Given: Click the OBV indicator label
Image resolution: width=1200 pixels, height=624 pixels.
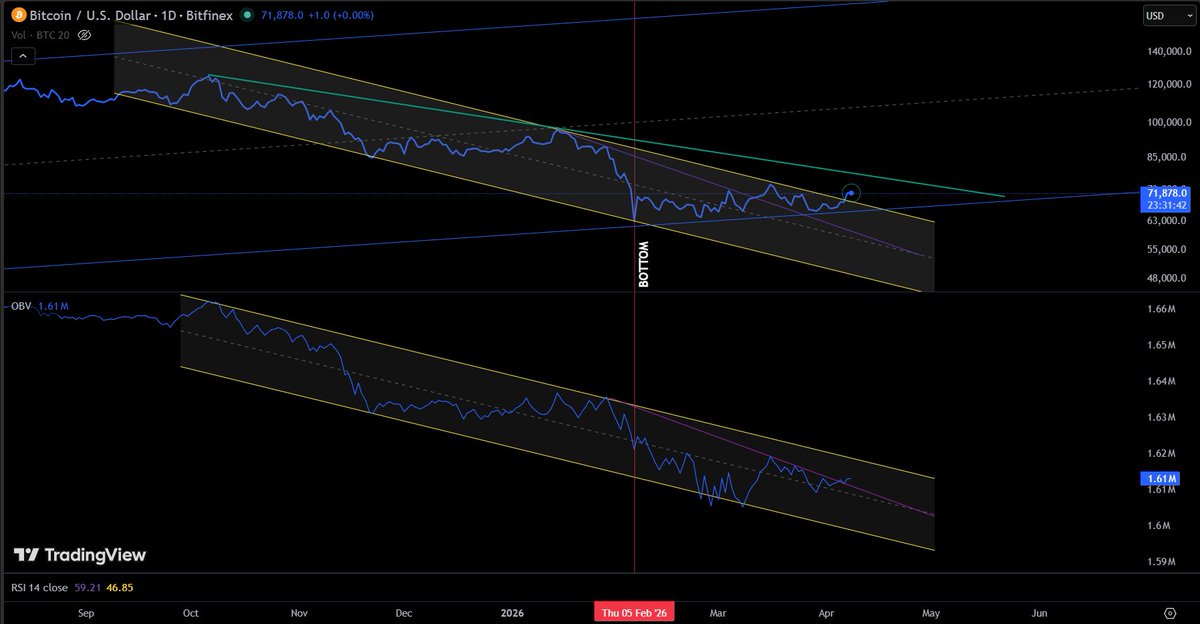Looking at the screenshot, I should click(22, 305).
